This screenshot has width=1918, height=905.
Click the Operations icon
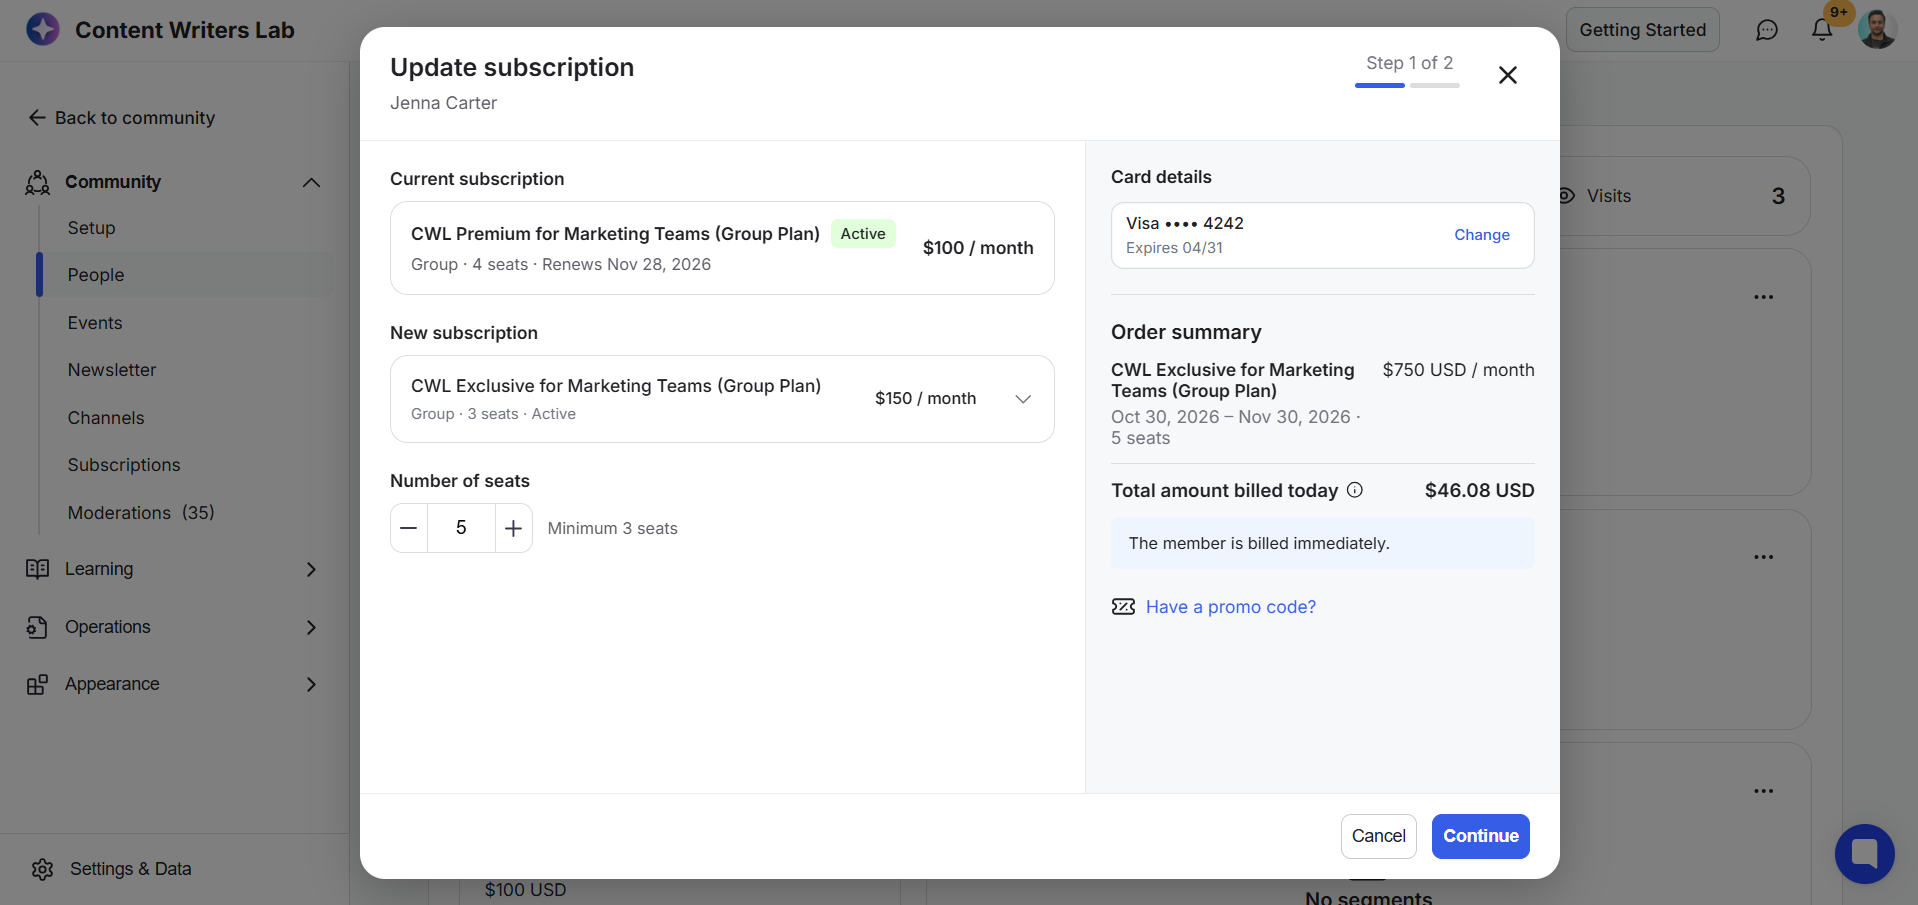[x=38, y=627]
